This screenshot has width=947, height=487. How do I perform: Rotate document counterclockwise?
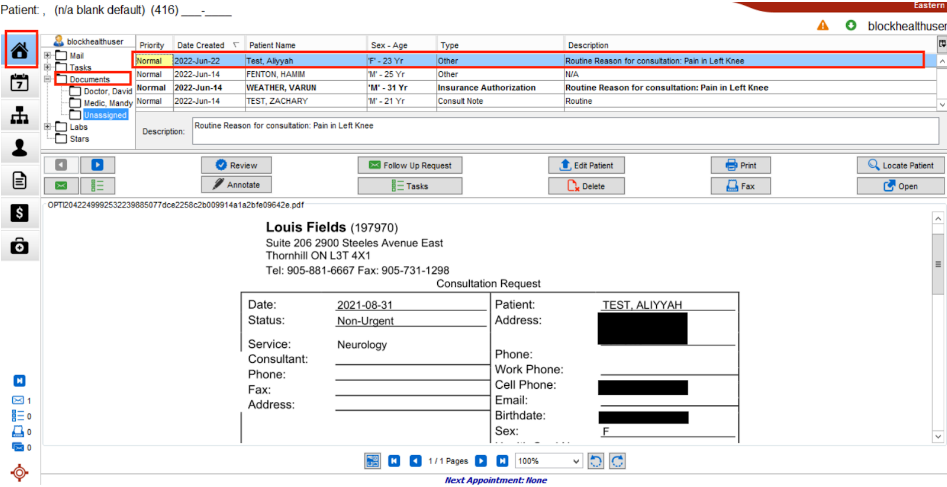click(x=595, y=461)
